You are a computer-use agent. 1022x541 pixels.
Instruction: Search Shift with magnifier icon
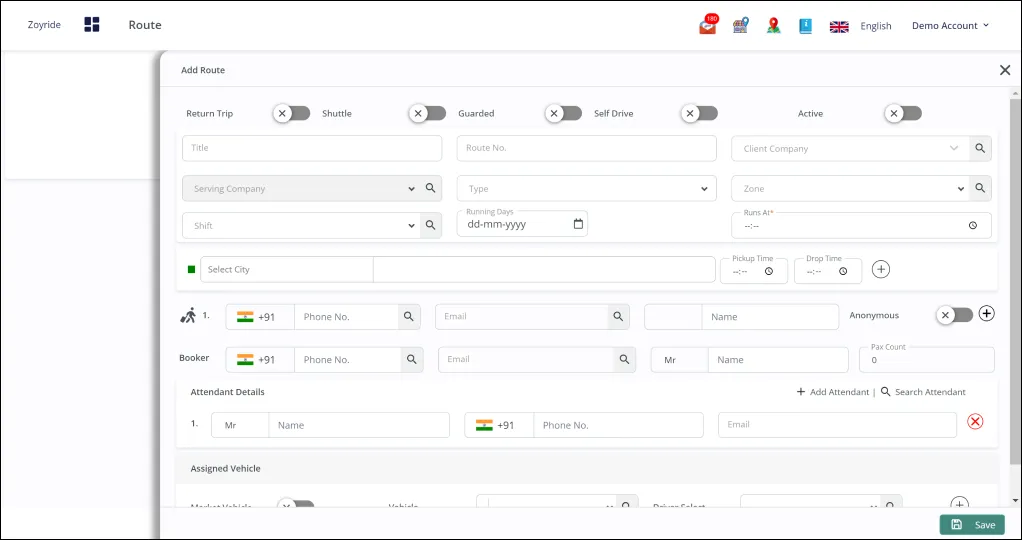[x=431, y=225]
